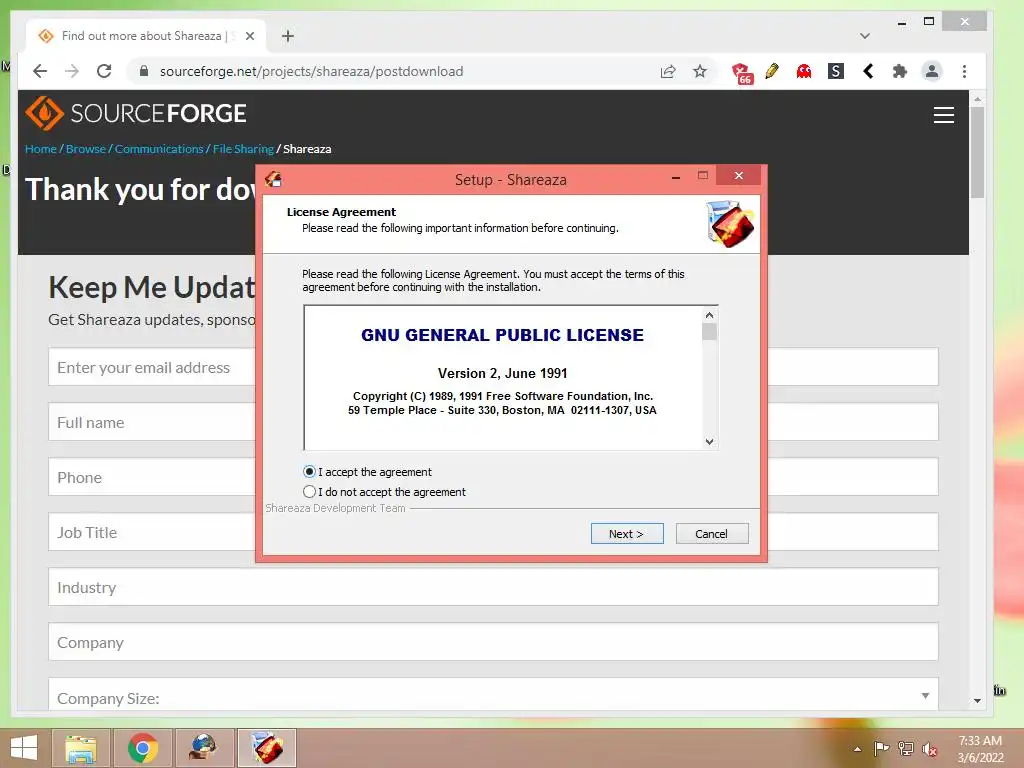
Task: Click the Industry input field
Action: pyautogui.click(x=493, y=587)
